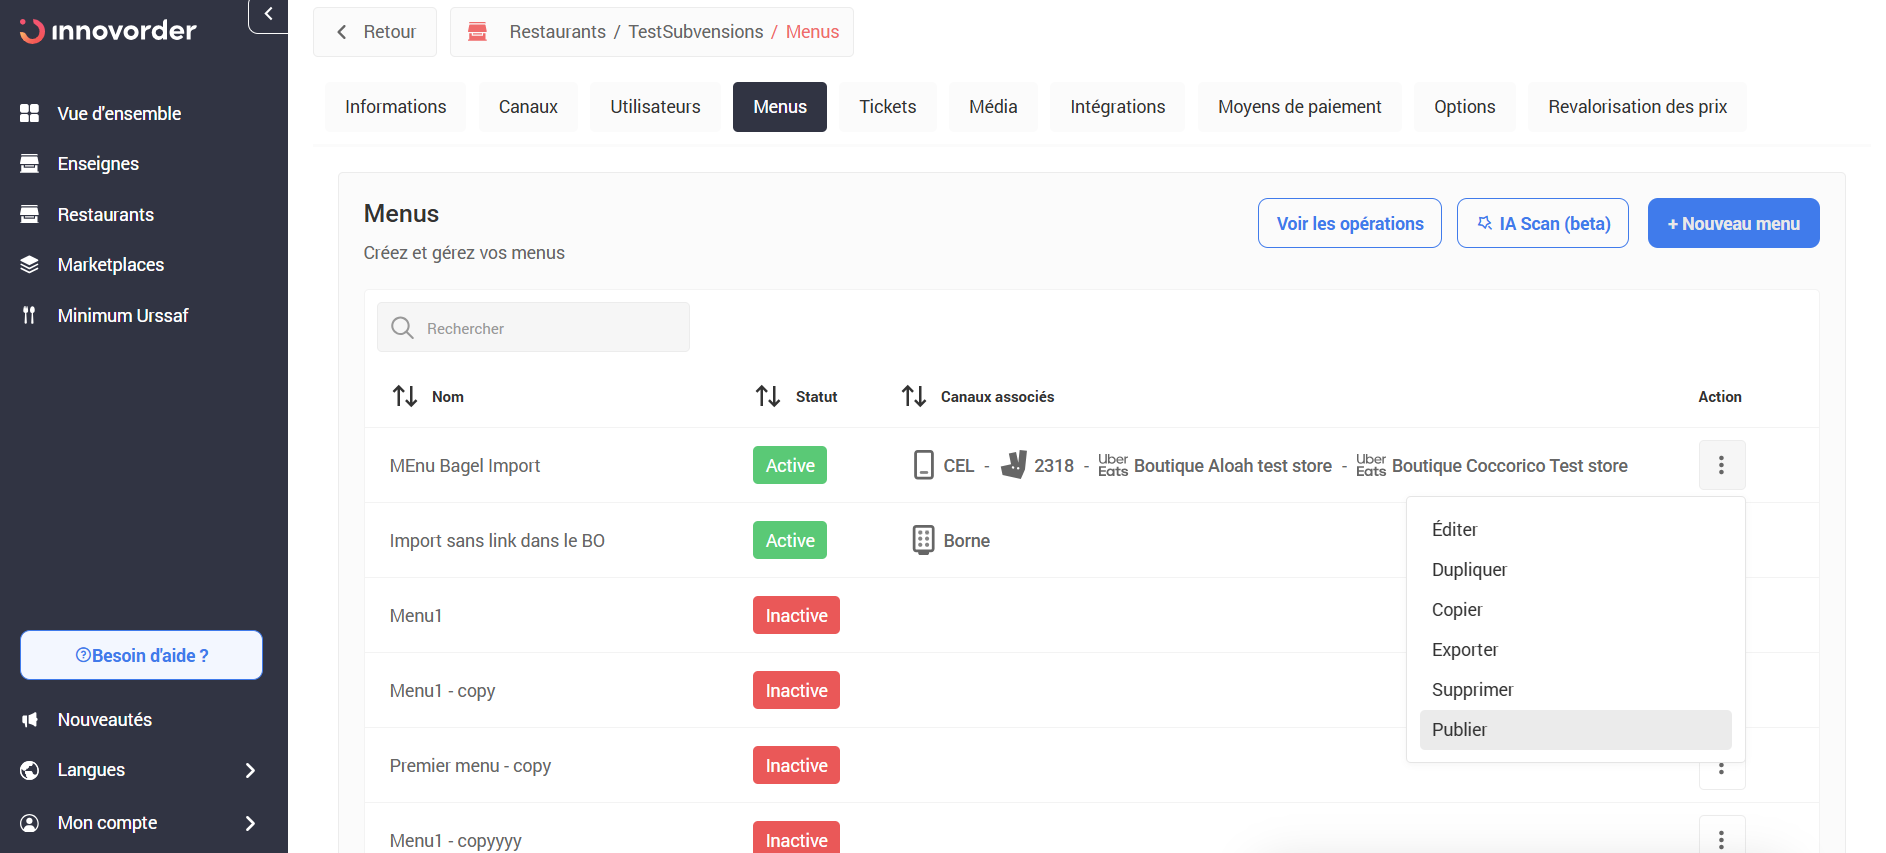This screenshot has width=1886, height=853.
Task: Open actions menu for Menu1 - copyyyy
Action: 1721,838
